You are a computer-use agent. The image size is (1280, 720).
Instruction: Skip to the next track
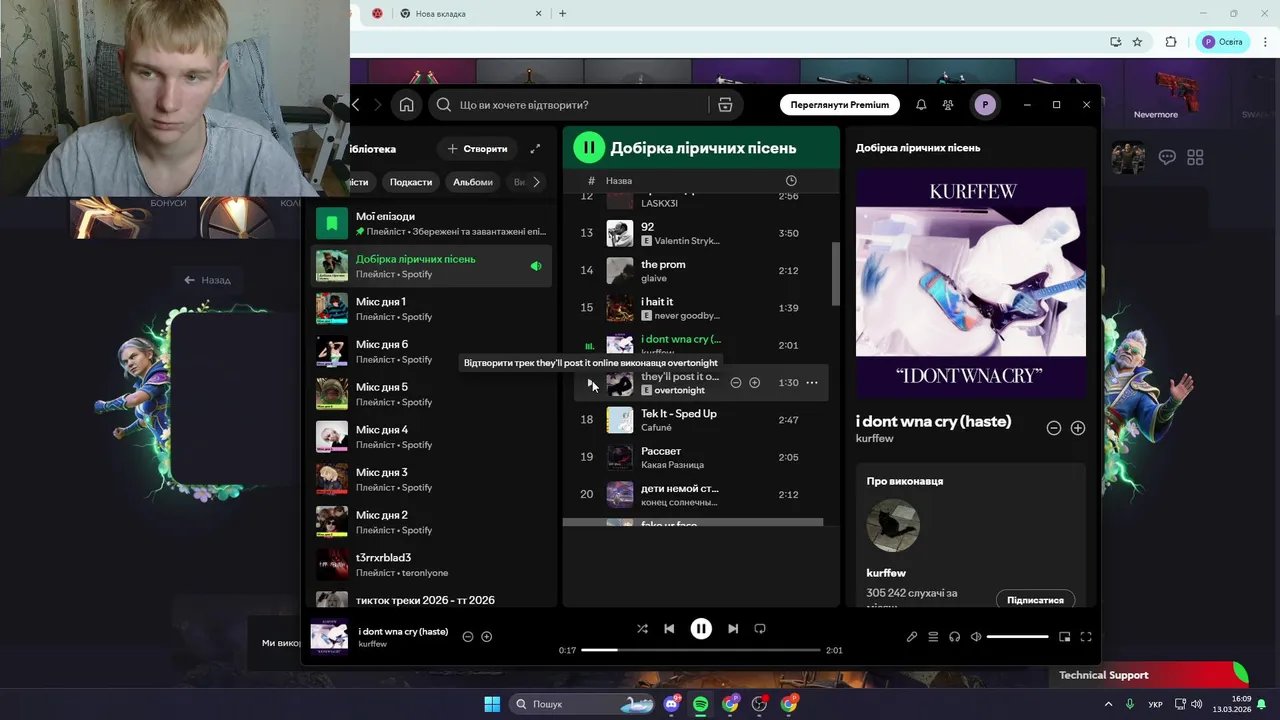coord(733,629)
